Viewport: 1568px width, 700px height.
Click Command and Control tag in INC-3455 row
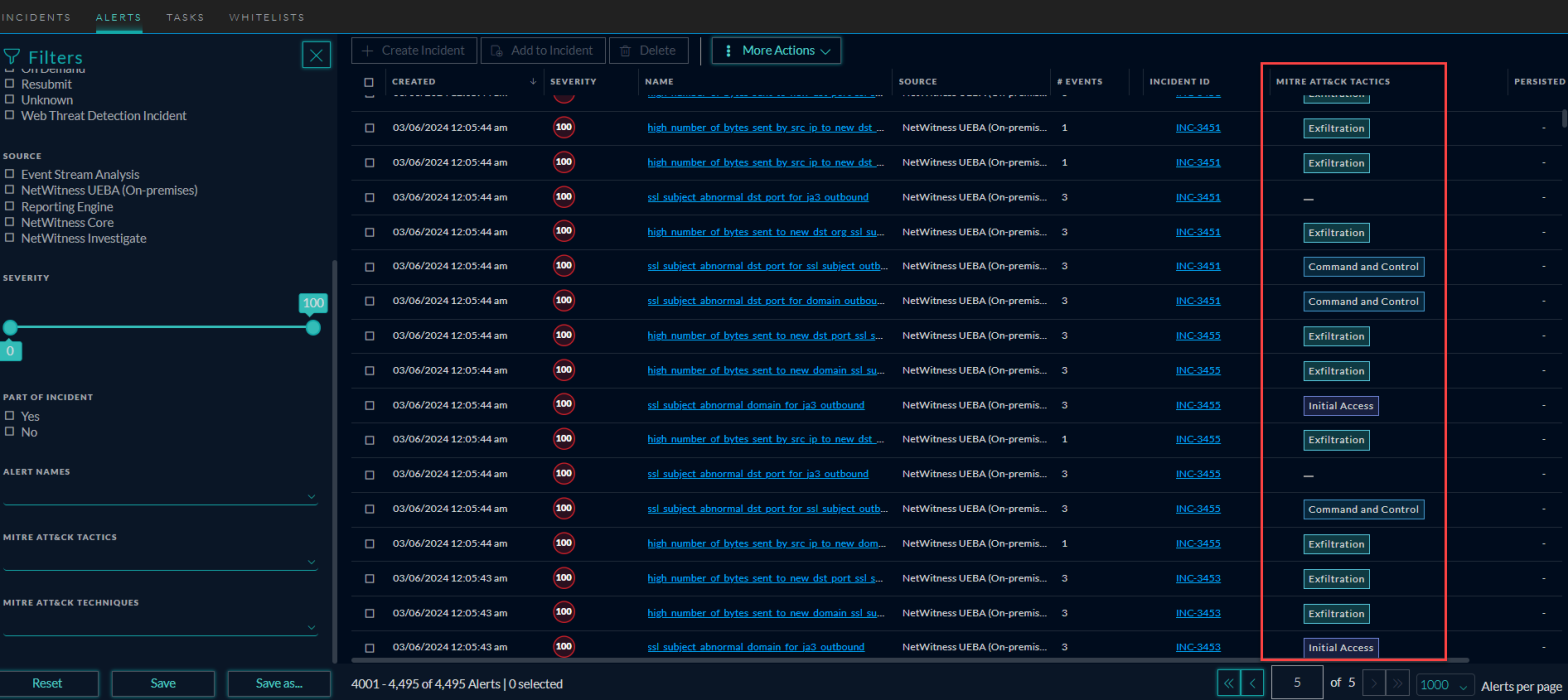tap(1364, 509)
